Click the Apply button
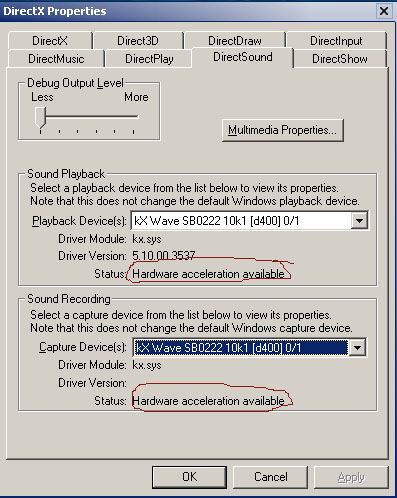 (x=351, y=477)
